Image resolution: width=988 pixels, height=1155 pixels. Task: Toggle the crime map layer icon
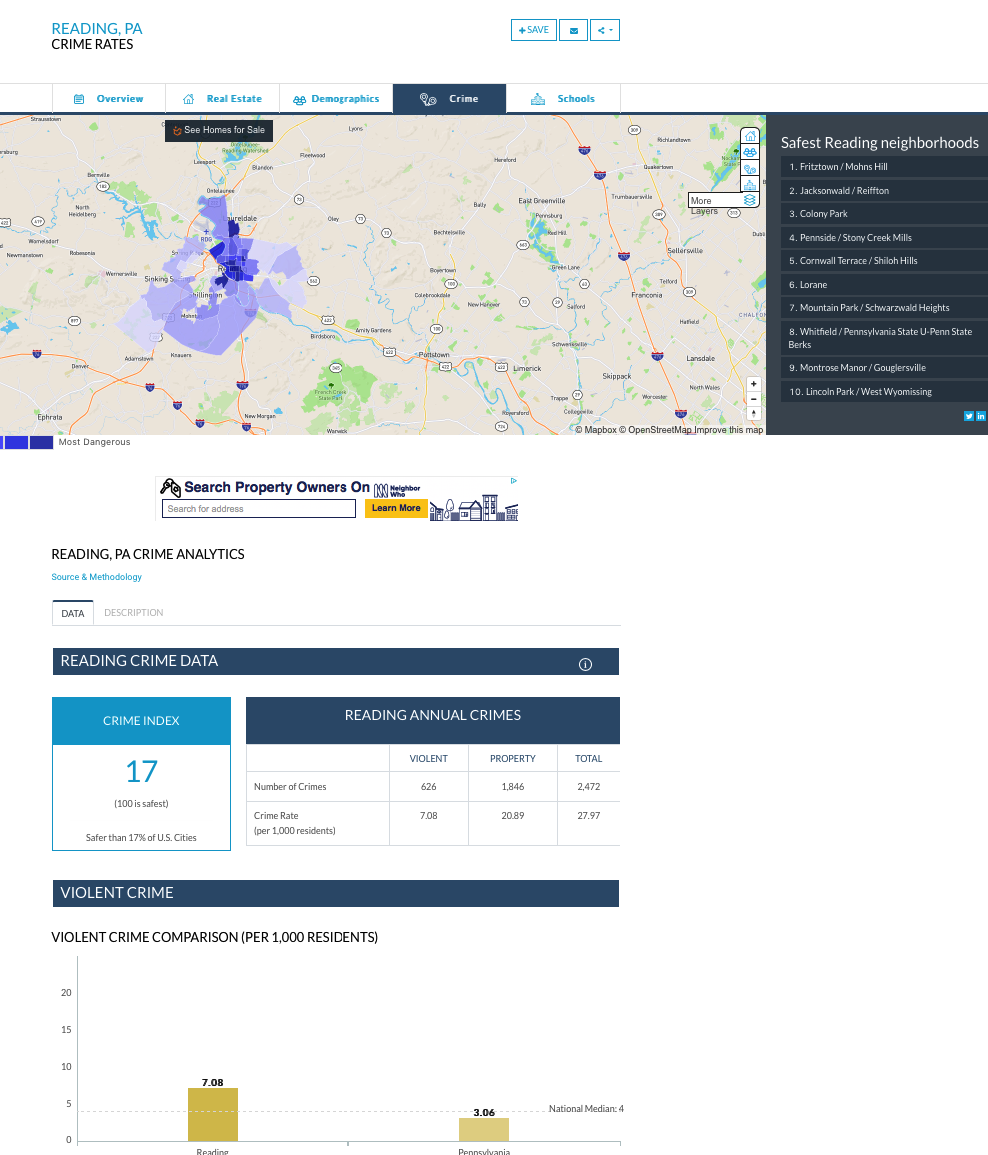tap(750, 169)
